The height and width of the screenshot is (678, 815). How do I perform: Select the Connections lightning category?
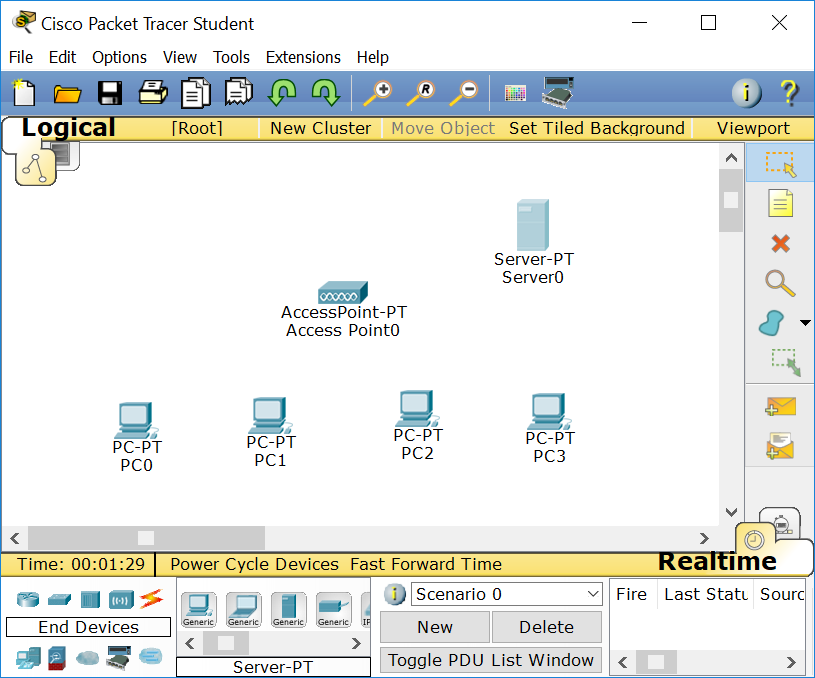[x=151, y=599]
